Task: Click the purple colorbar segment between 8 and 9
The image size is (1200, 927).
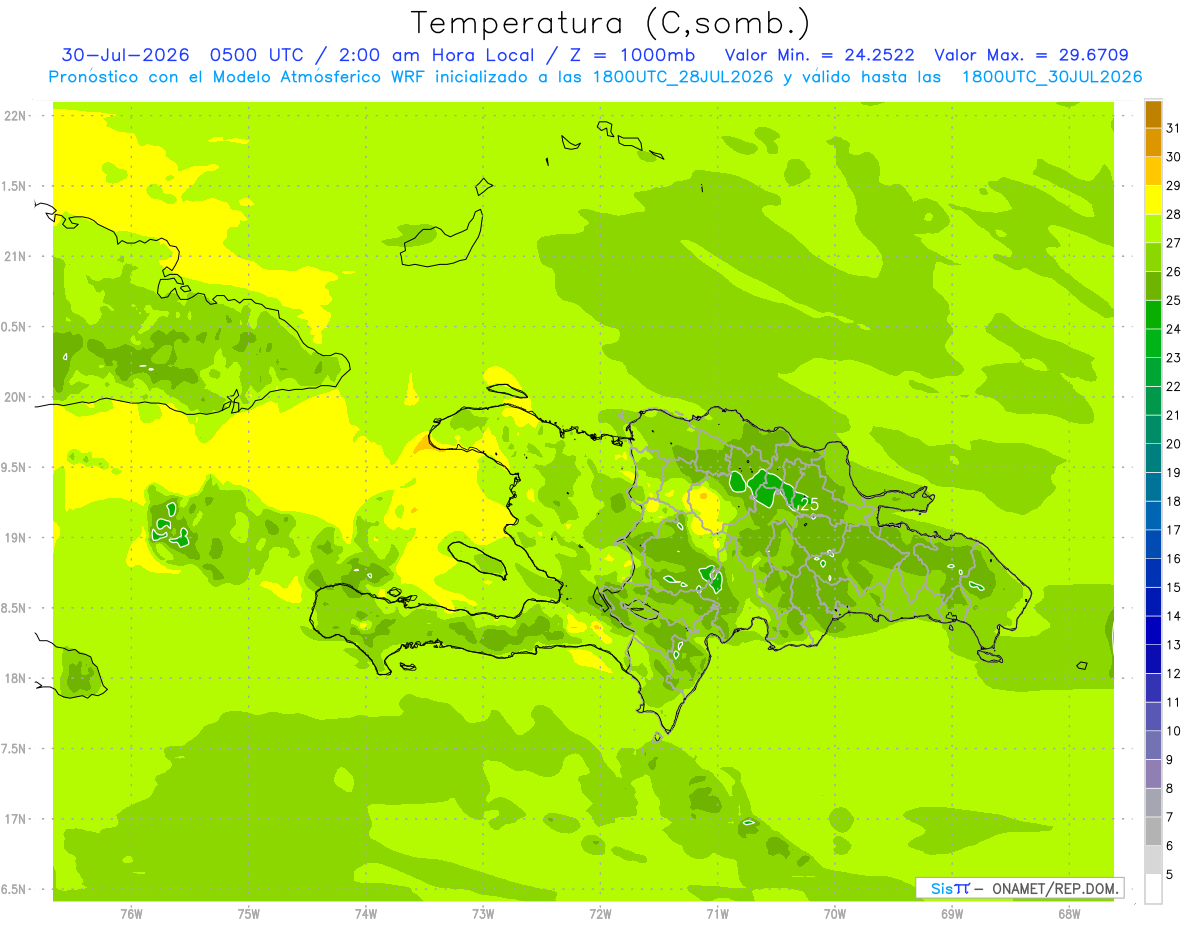Action: click(x=1153, y=775)
